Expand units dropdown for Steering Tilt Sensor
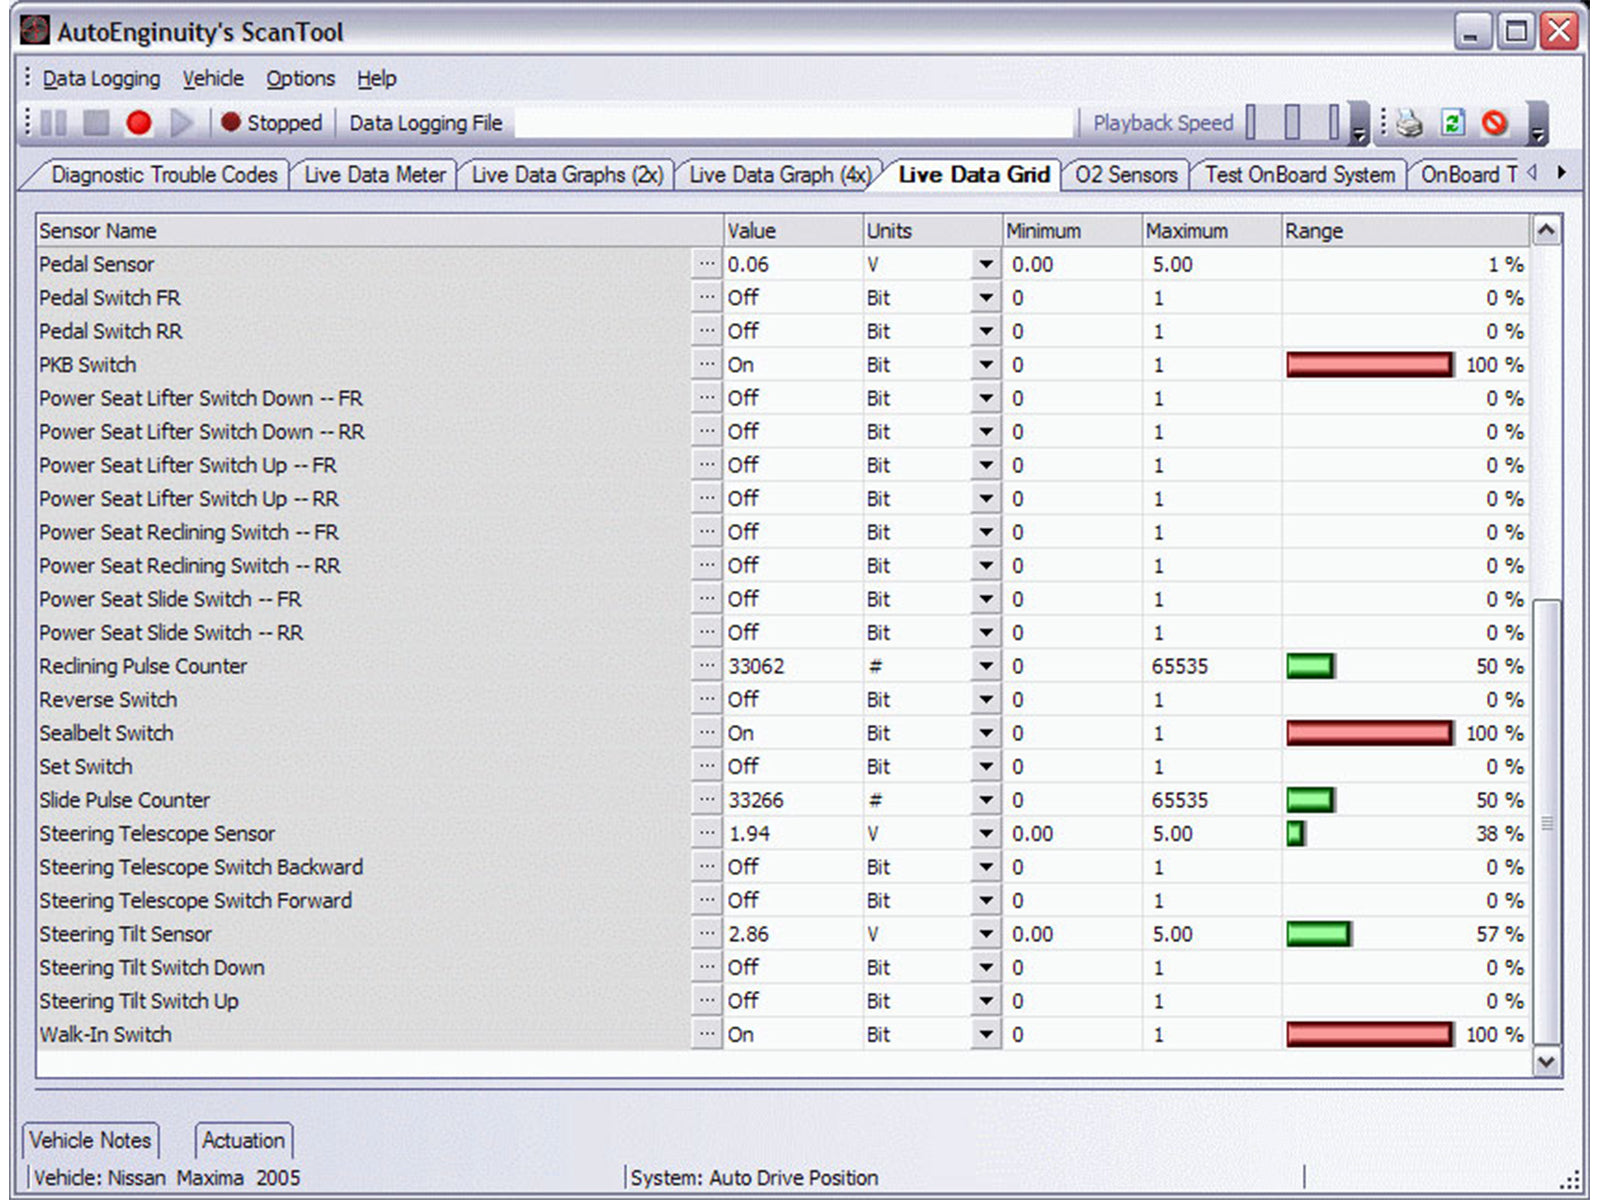The height and width of the screenshot is (1200, 1600). pyautogui.click(x=985, y=934)
